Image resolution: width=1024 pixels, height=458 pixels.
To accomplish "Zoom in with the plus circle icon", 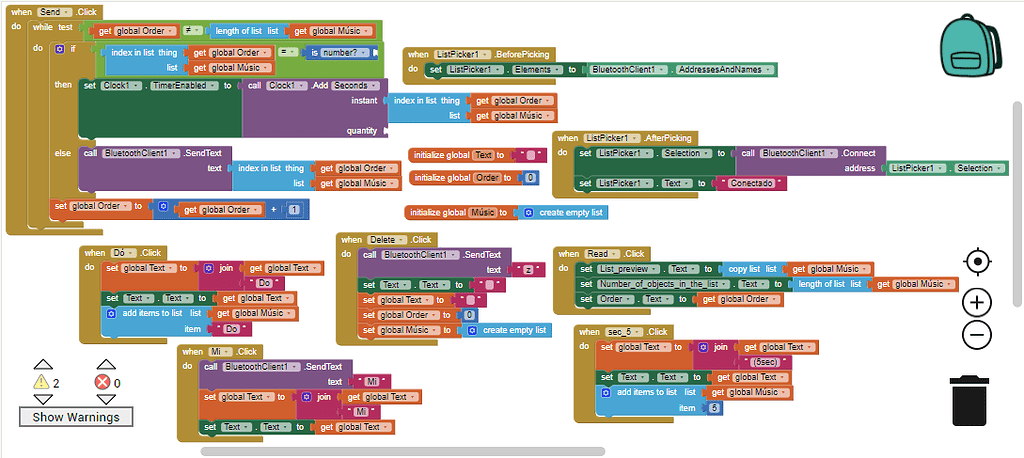I will [x=977, y=302].
